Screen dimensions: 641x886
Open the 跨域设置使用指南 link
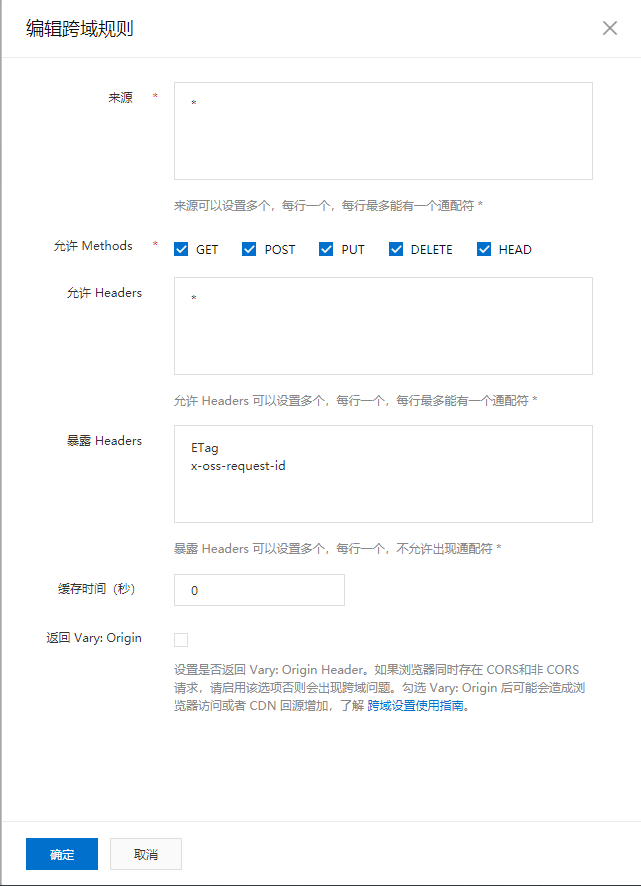(415, 706)
